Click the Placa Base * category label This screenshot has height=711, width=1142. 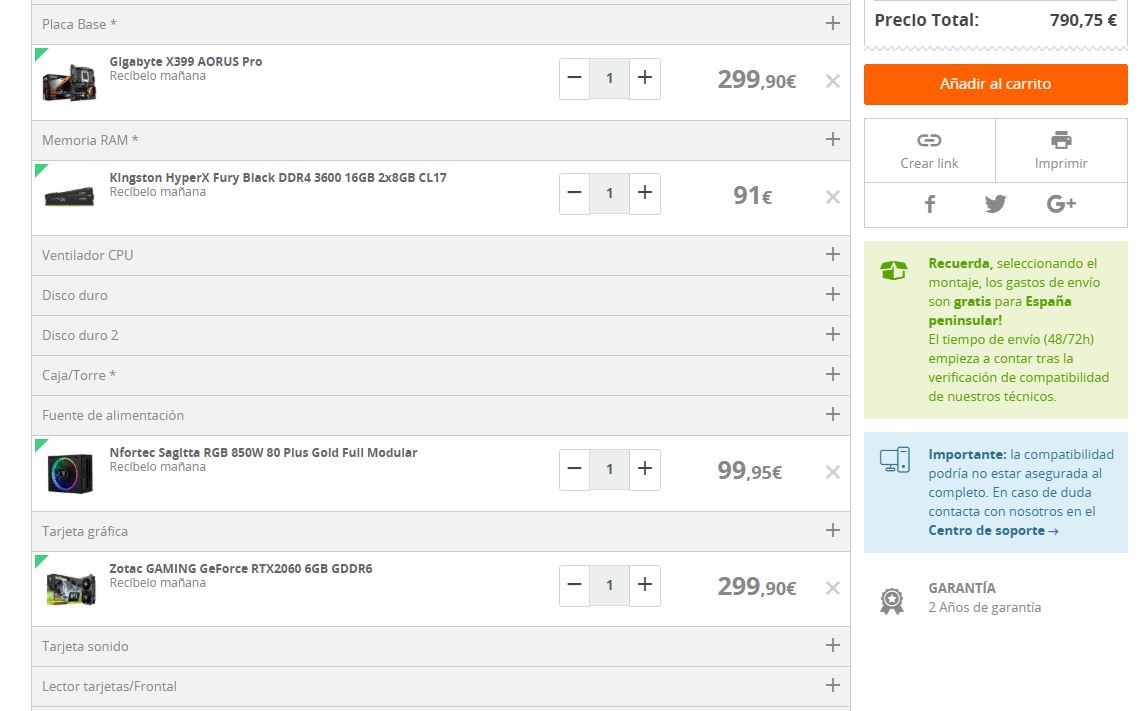point(79,24)
